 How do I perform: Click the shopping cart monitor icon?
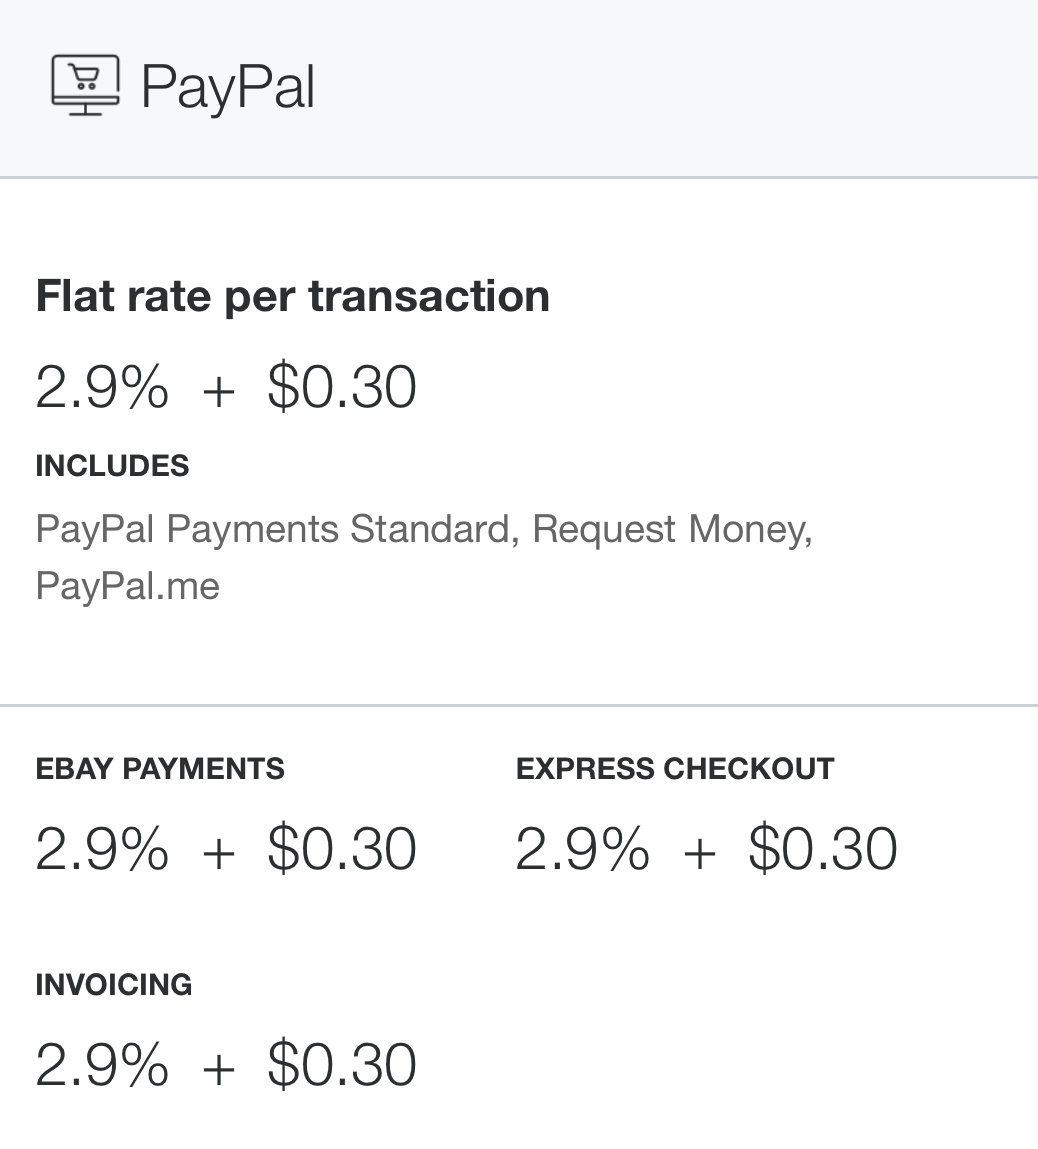click(x=85, y=85)
